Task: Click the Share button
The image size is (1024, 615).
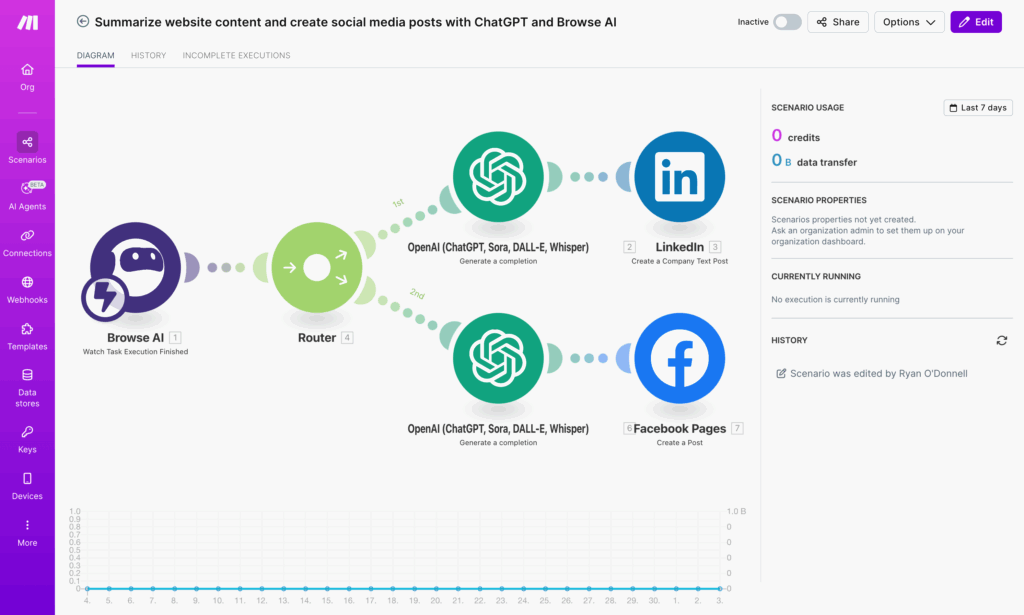Action: click(838, 22)
